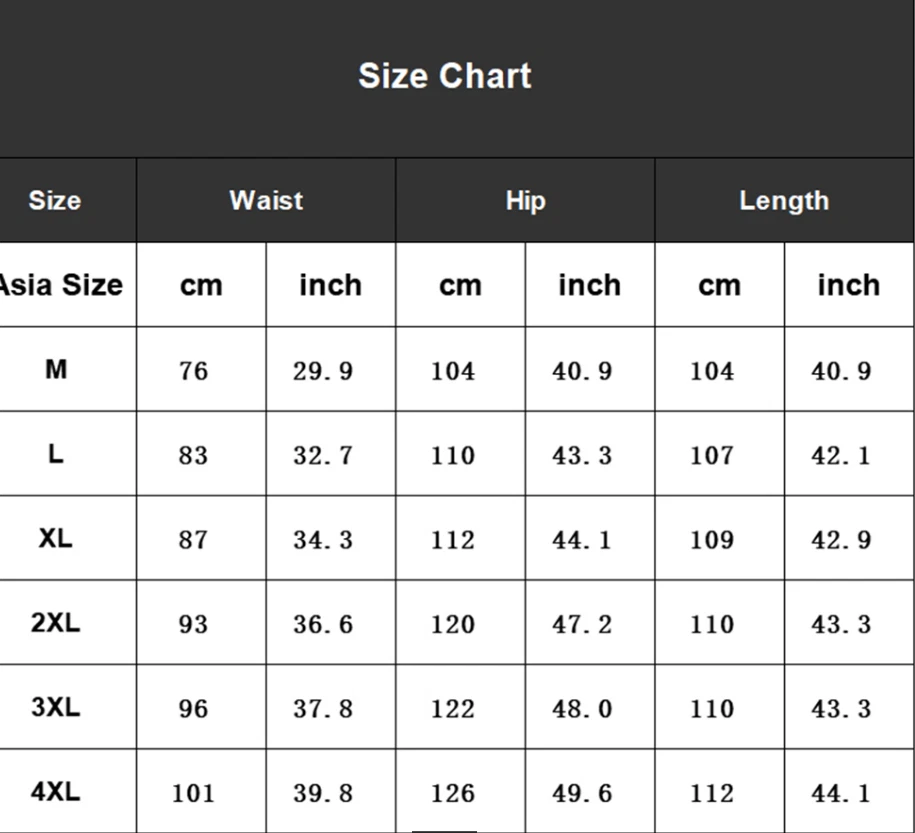The height and width of the screenshot is (833, 915).
Task: Click the Size Chart title
Action: point(445,76)
